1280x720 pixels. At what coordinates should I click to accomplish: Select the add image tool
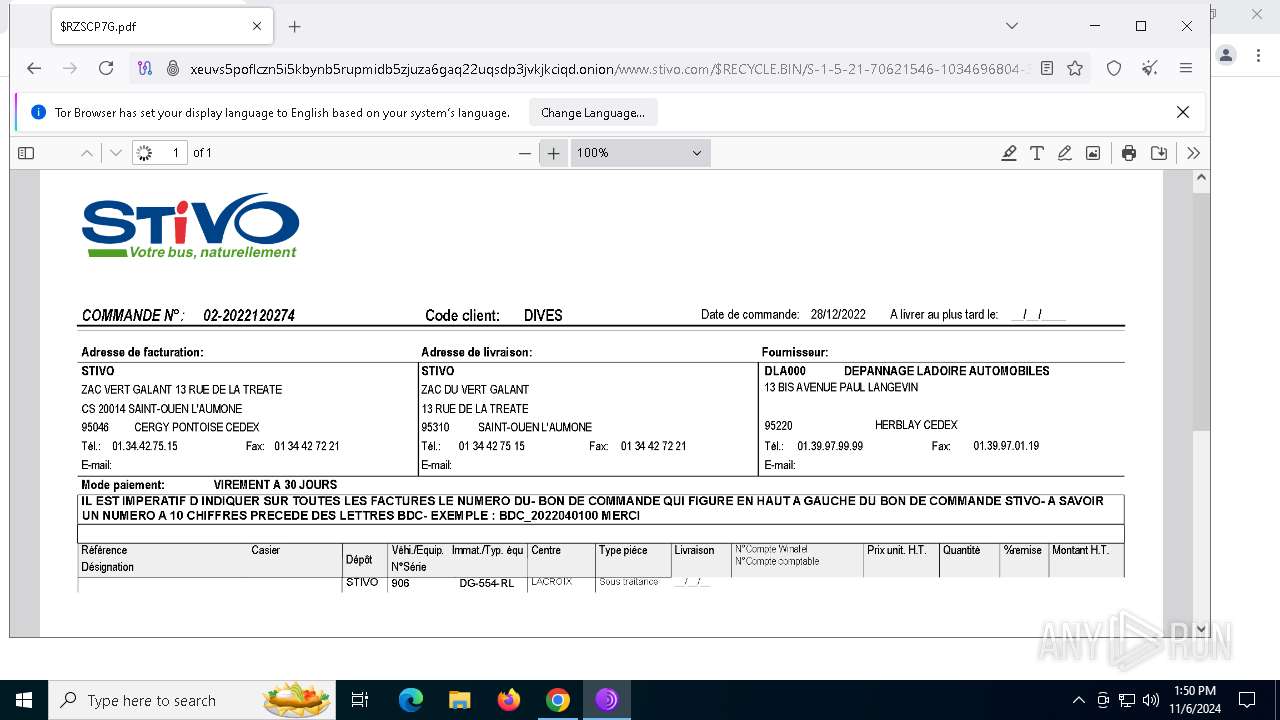coord(1093,153)
